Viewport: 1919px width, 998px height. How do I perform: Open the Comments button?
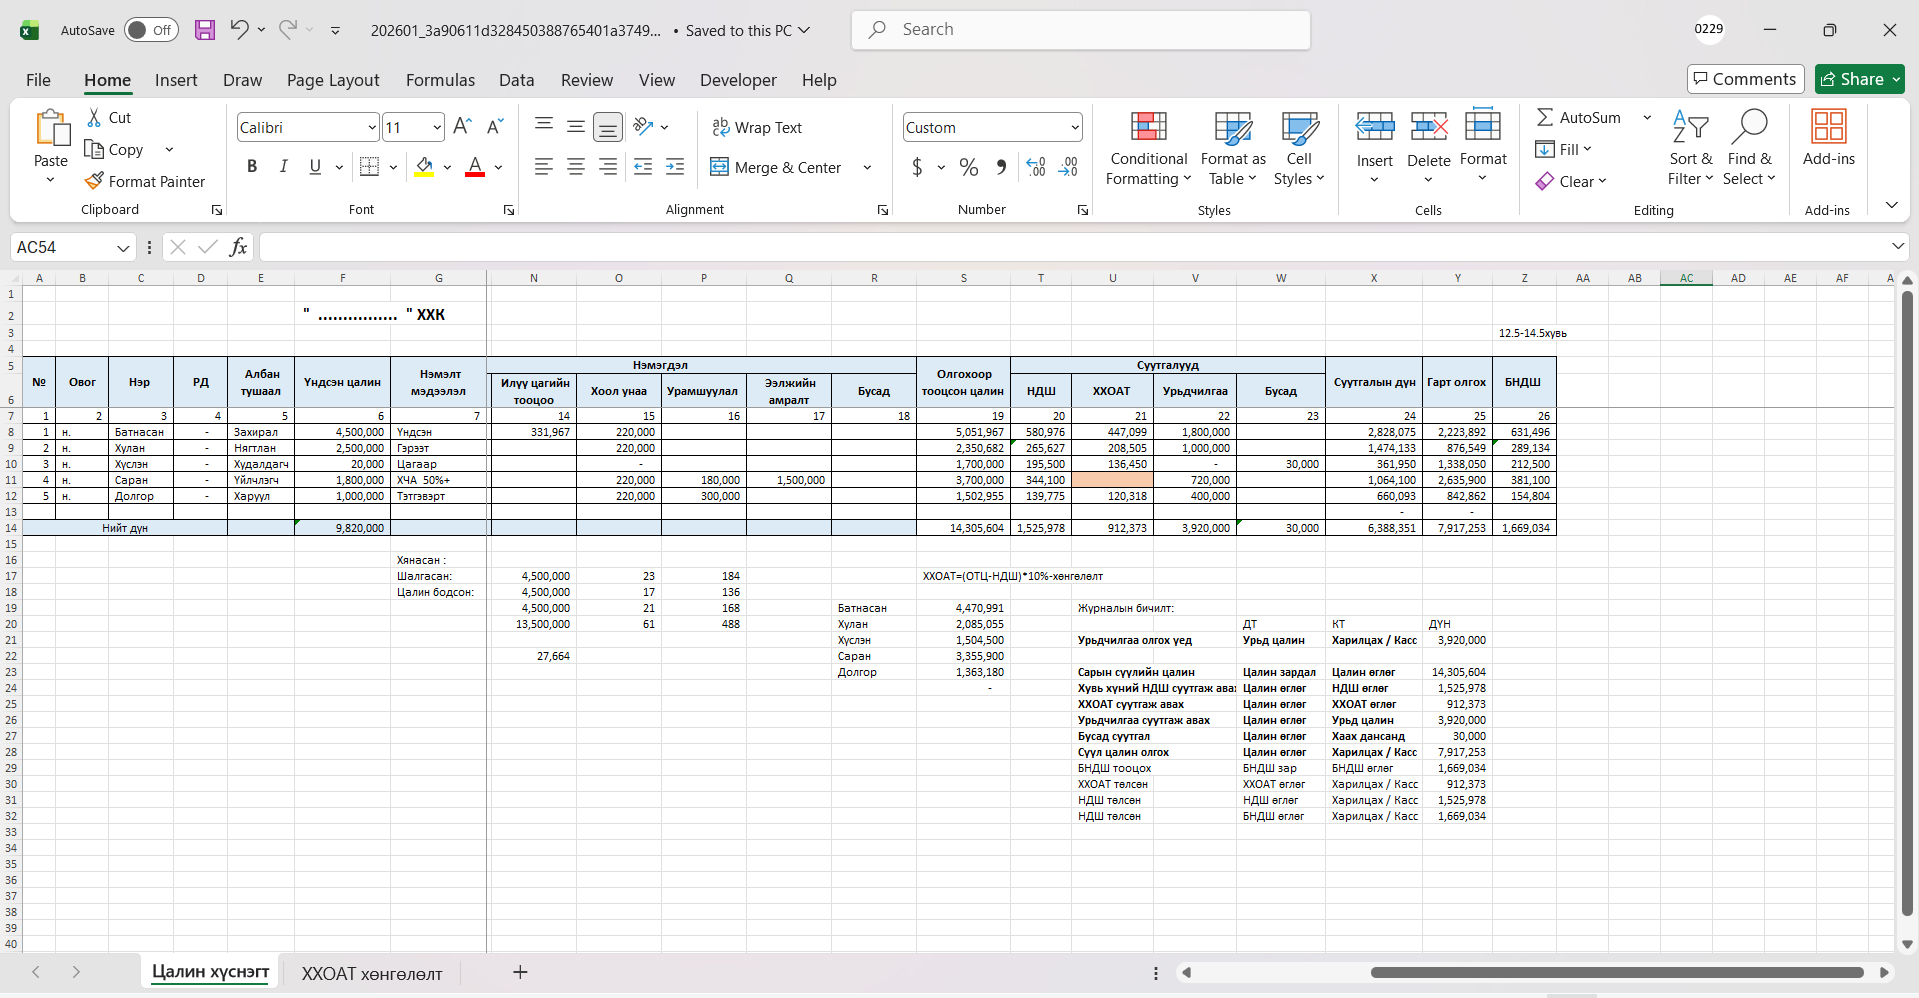tap(1745, 79)
